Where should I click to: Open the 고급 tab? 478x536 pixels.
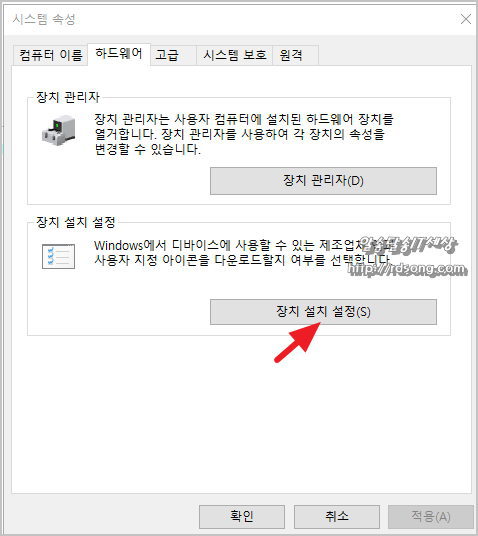pos(167,55)
